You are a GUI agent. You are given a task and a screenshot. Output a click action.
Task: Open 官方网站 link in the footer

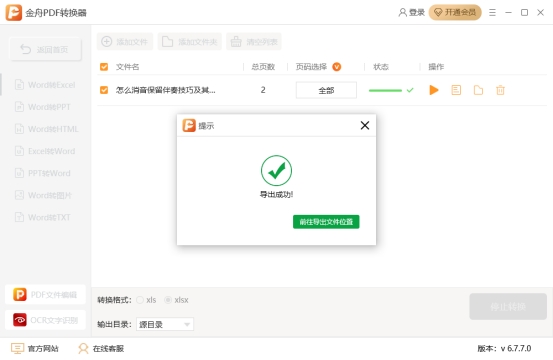point(35,348)
